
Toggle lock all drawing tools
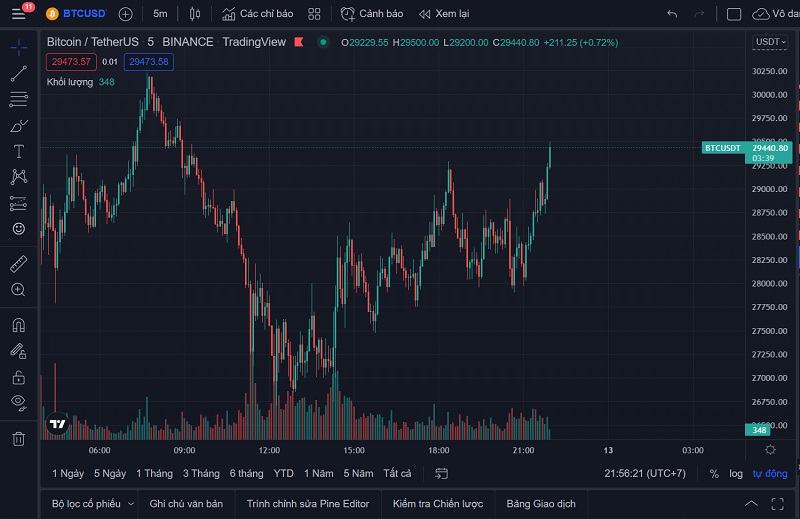point(19,377)
